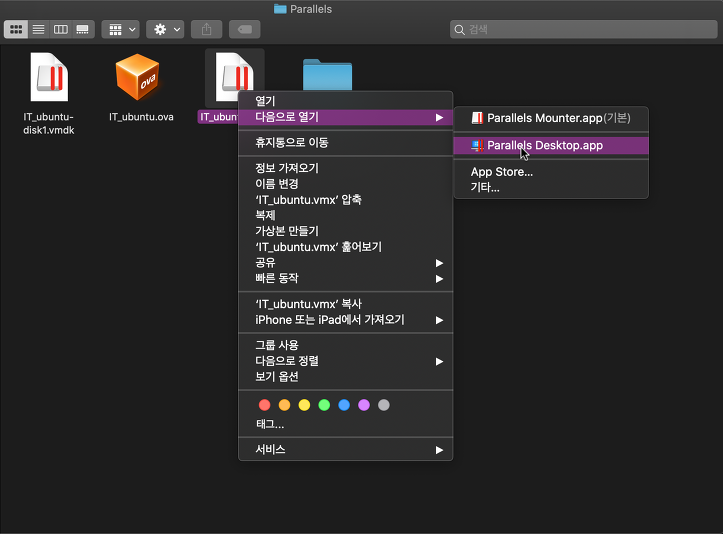Viewport: 723px width, 534px height.
Task: Apply the green tag color
Action: coord(324,405)
